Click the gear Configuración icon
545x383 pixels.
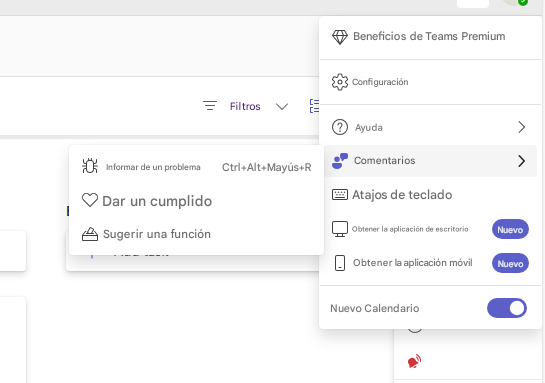click(340, 82)
